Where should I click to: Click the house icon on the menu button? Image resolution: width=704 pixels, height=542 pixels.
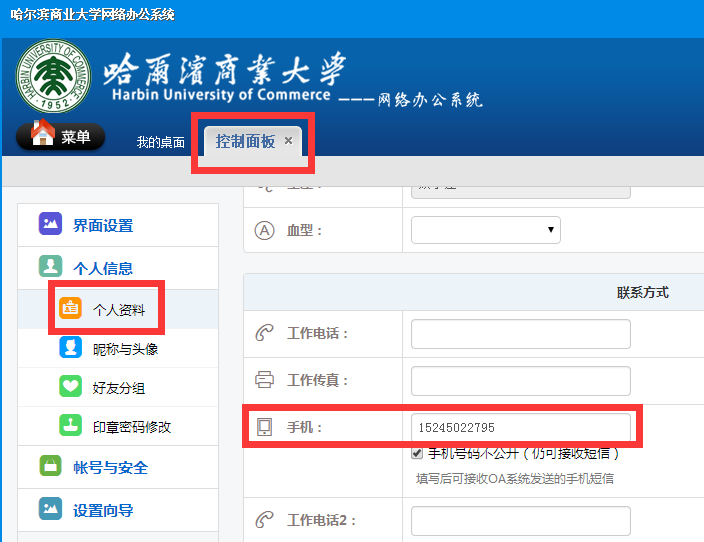coord(42,134)
